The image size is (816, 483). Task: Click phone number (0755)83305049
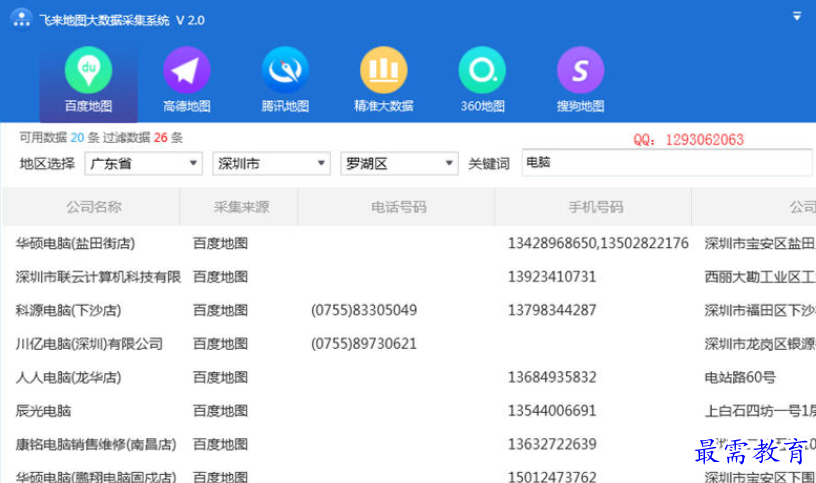[364, 310]
